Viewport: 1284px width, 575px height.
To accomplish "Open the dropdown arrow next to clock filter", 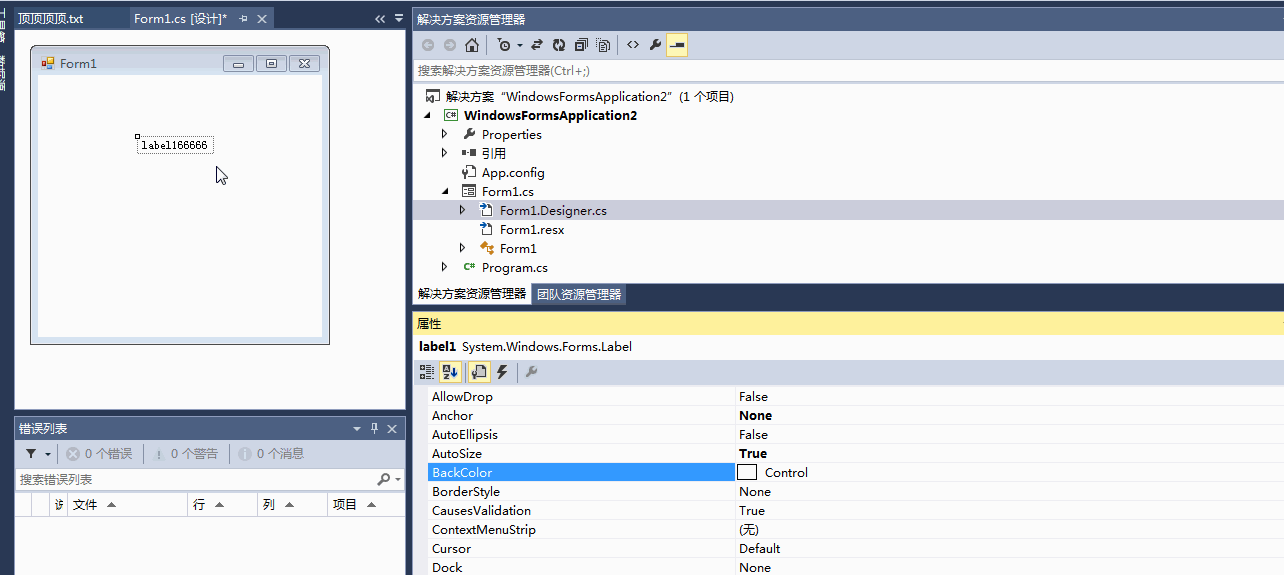I will (520, 45).
